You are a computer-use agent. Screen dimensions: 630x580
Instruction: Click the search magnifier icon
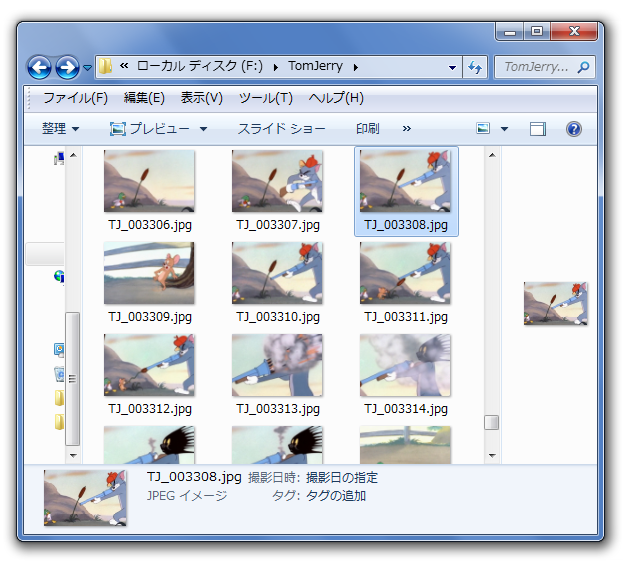[x=583, y=67]
